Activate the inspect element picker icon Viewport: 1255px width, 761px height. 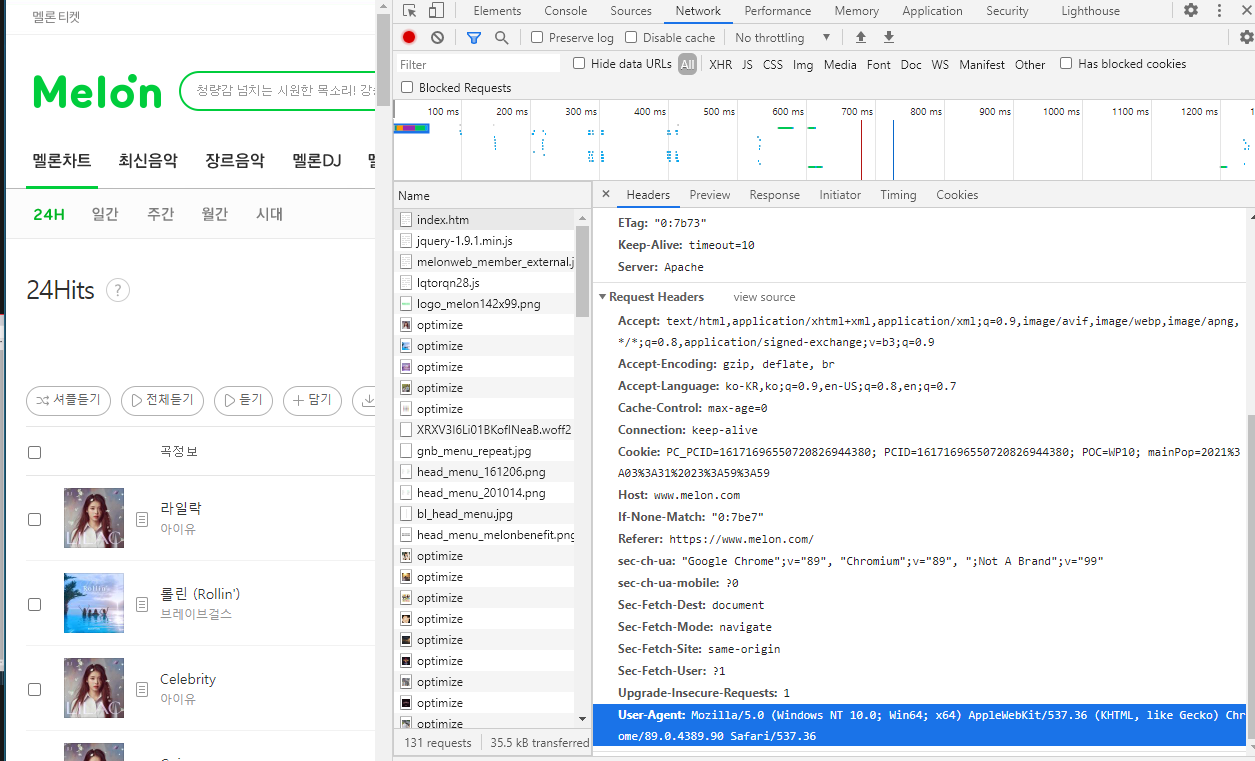409,11
